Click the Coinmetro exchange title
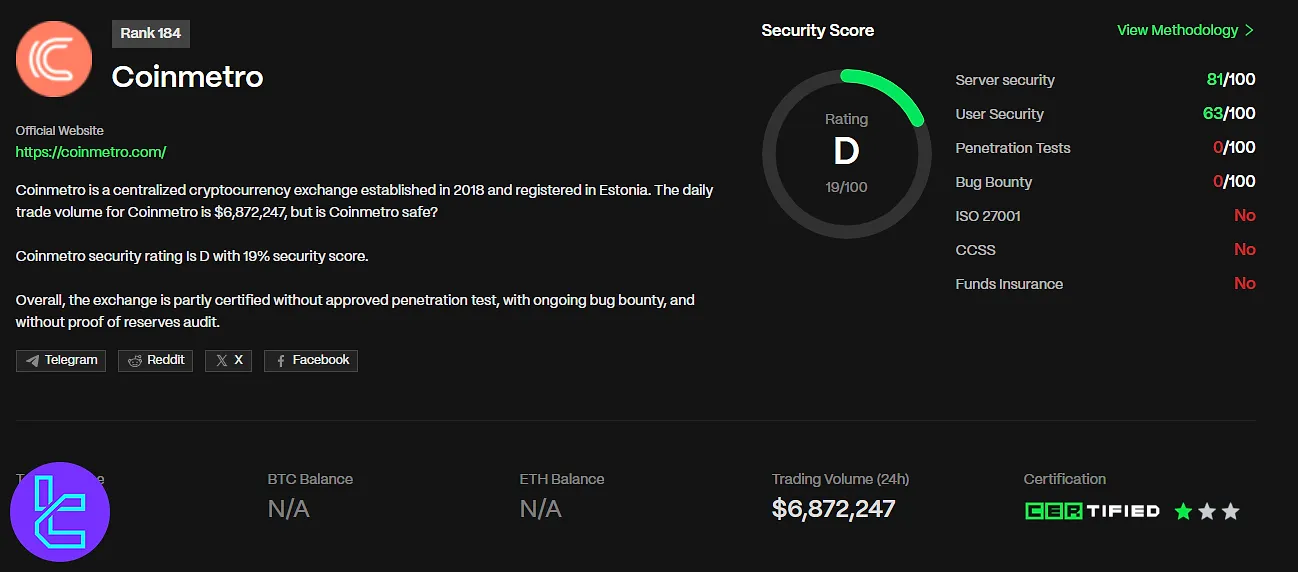Viewport: 1298px width, 572px height. click(x=187, y=77)
